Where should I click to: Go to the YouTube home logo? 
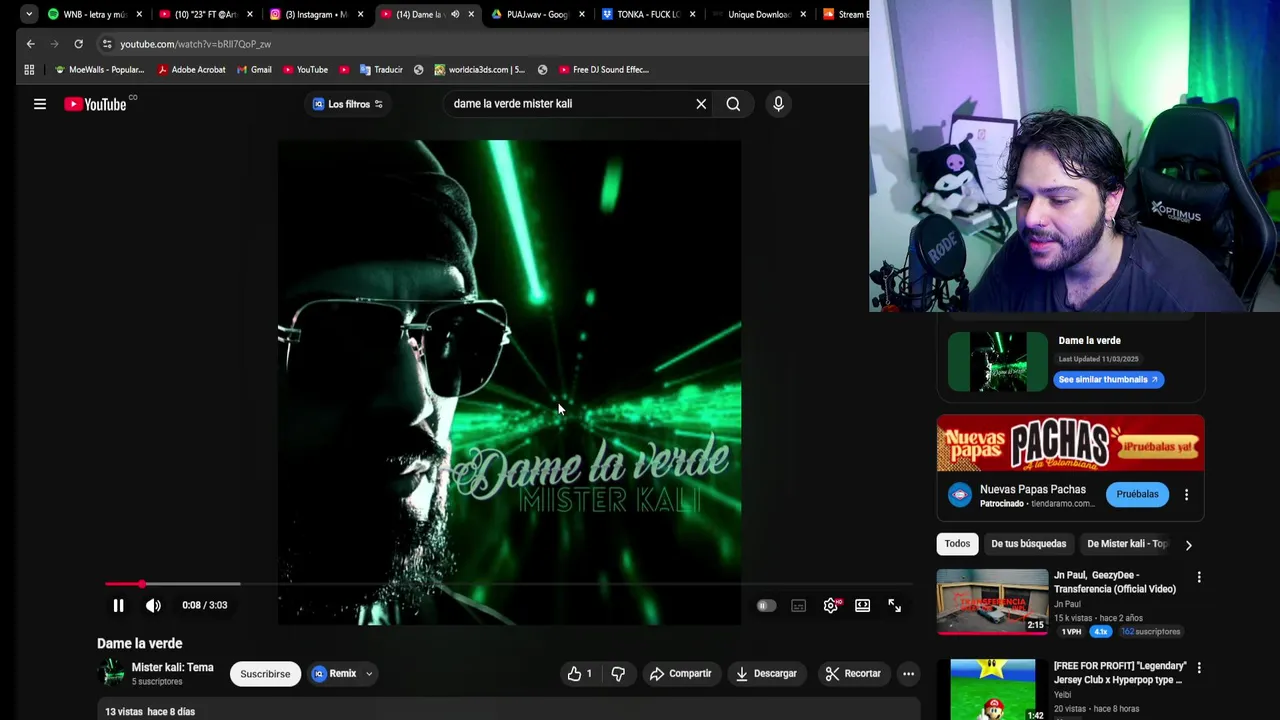[x=95, y=104]
